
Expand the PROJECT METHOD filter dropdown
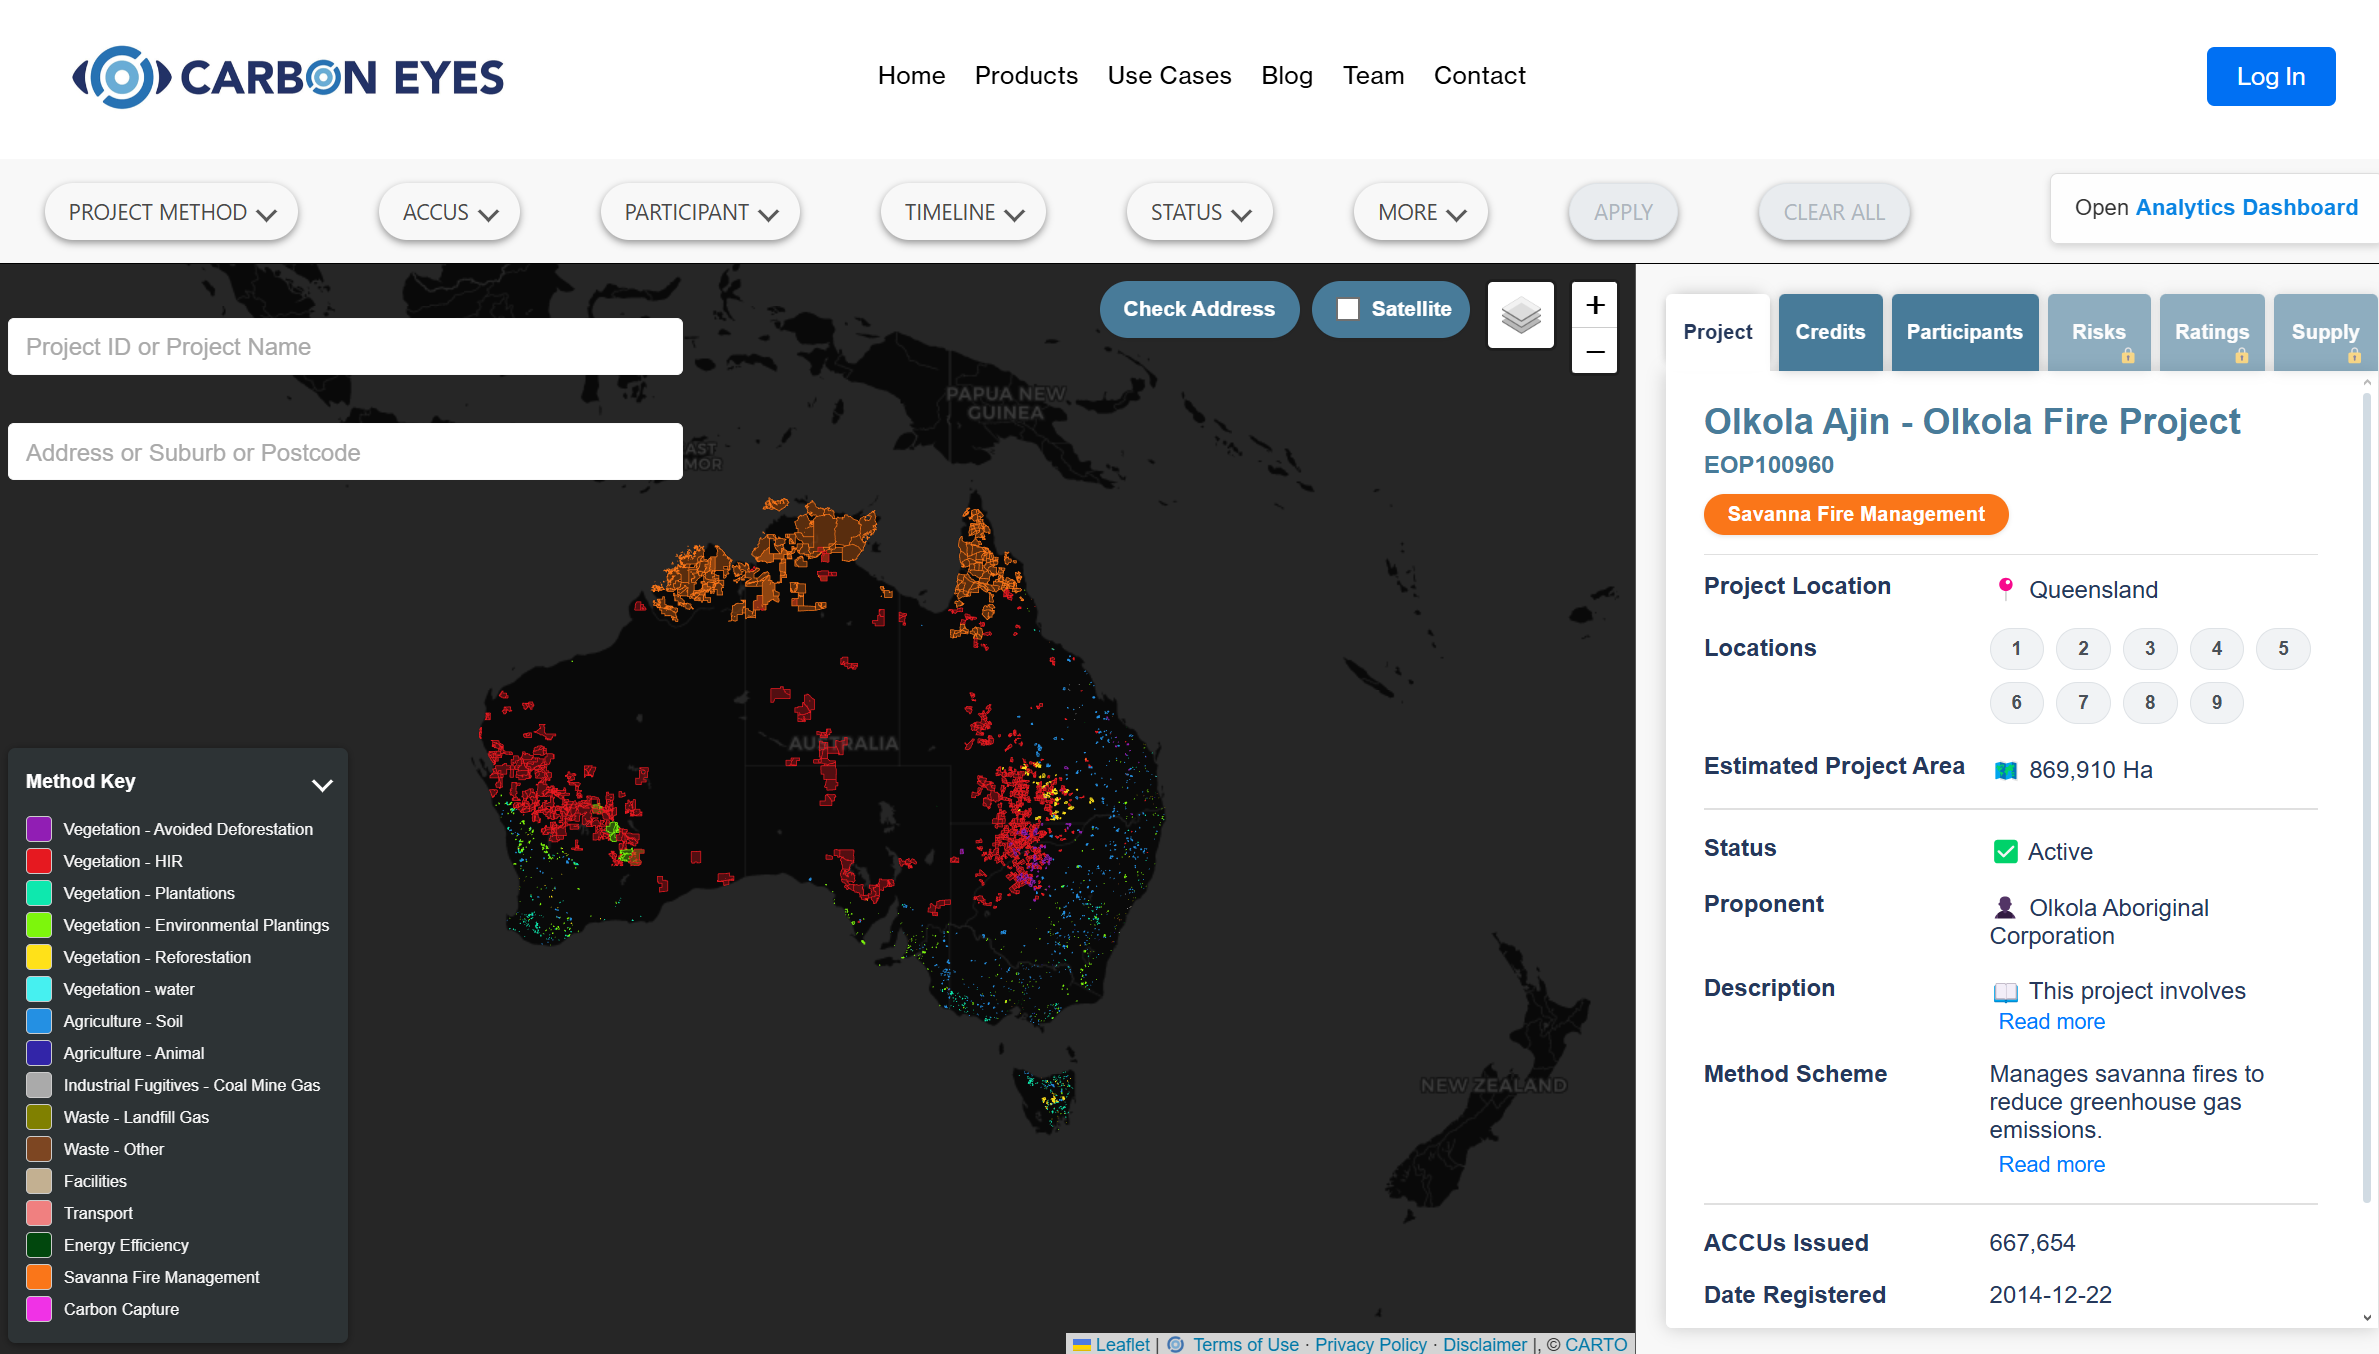coord(171,212)
